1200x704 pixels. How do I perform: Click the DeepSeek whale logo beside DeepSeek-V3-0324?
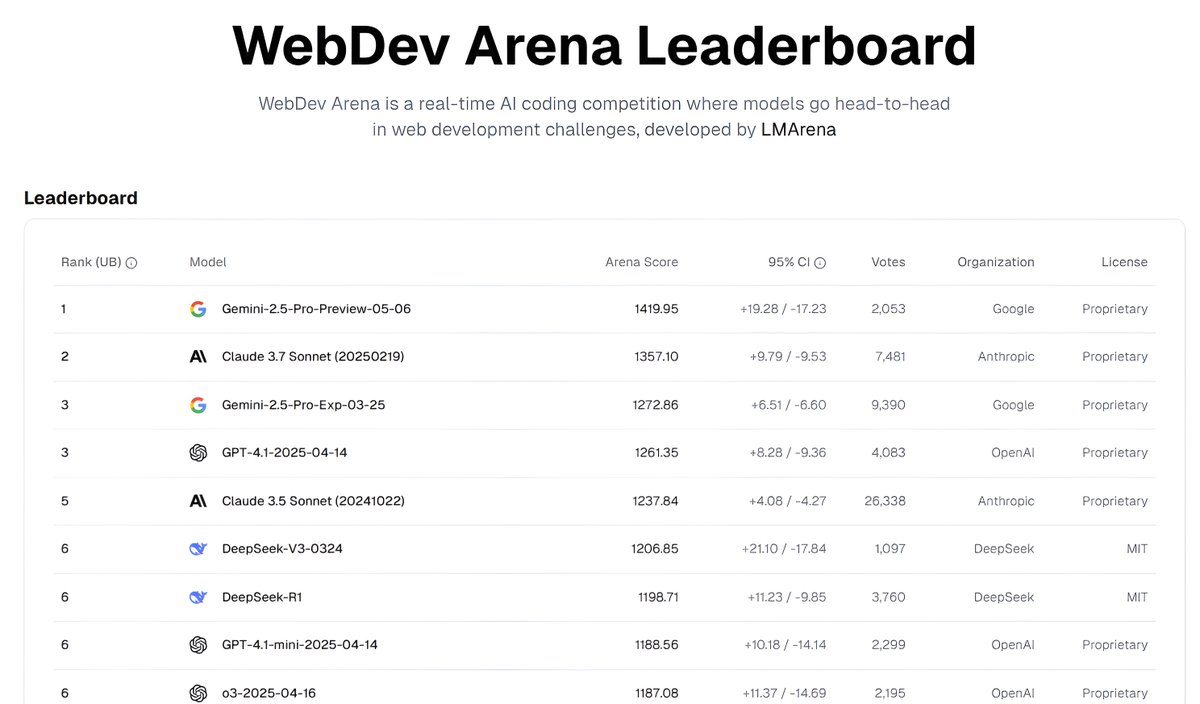click(x=198, y=549)
